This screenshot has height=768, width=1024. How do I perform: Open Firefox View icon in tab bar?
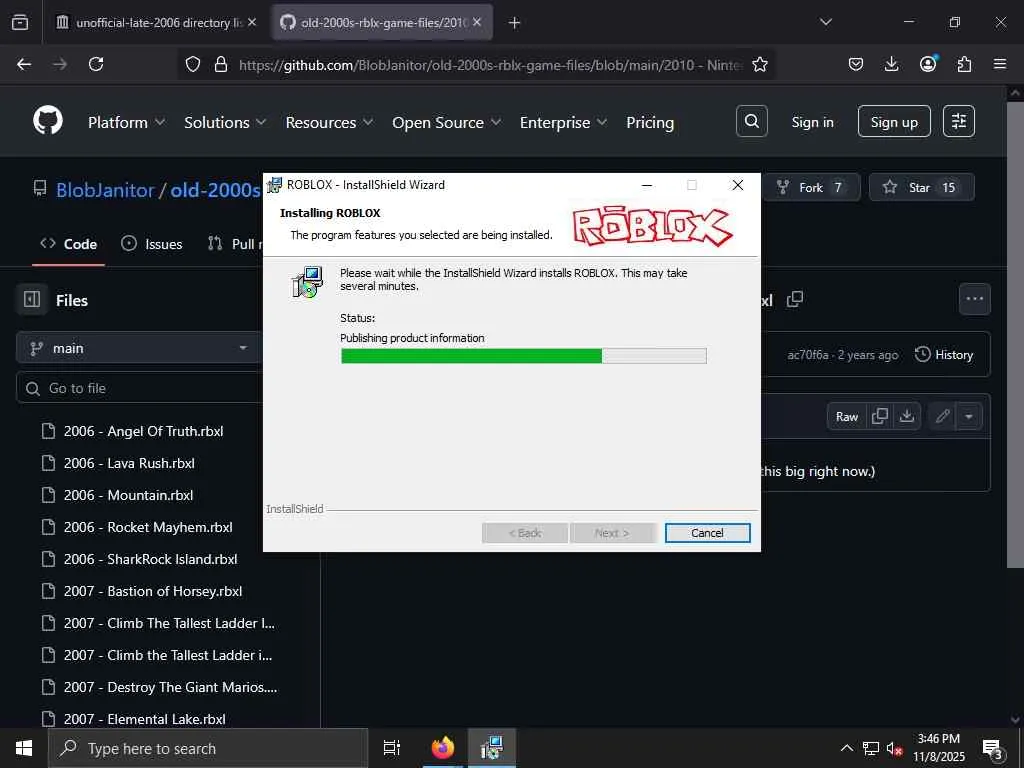pos(20,23)
